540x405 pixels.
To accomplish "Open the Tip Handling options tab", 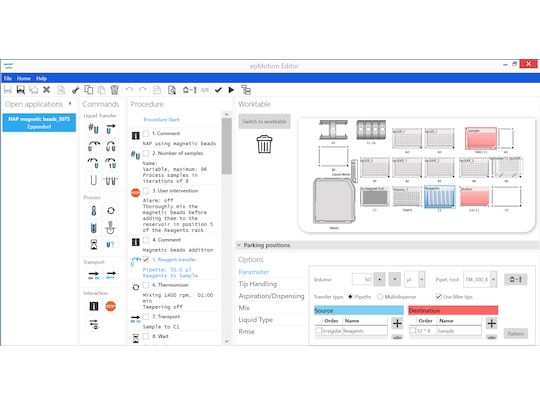I will (x=258, y=284).
